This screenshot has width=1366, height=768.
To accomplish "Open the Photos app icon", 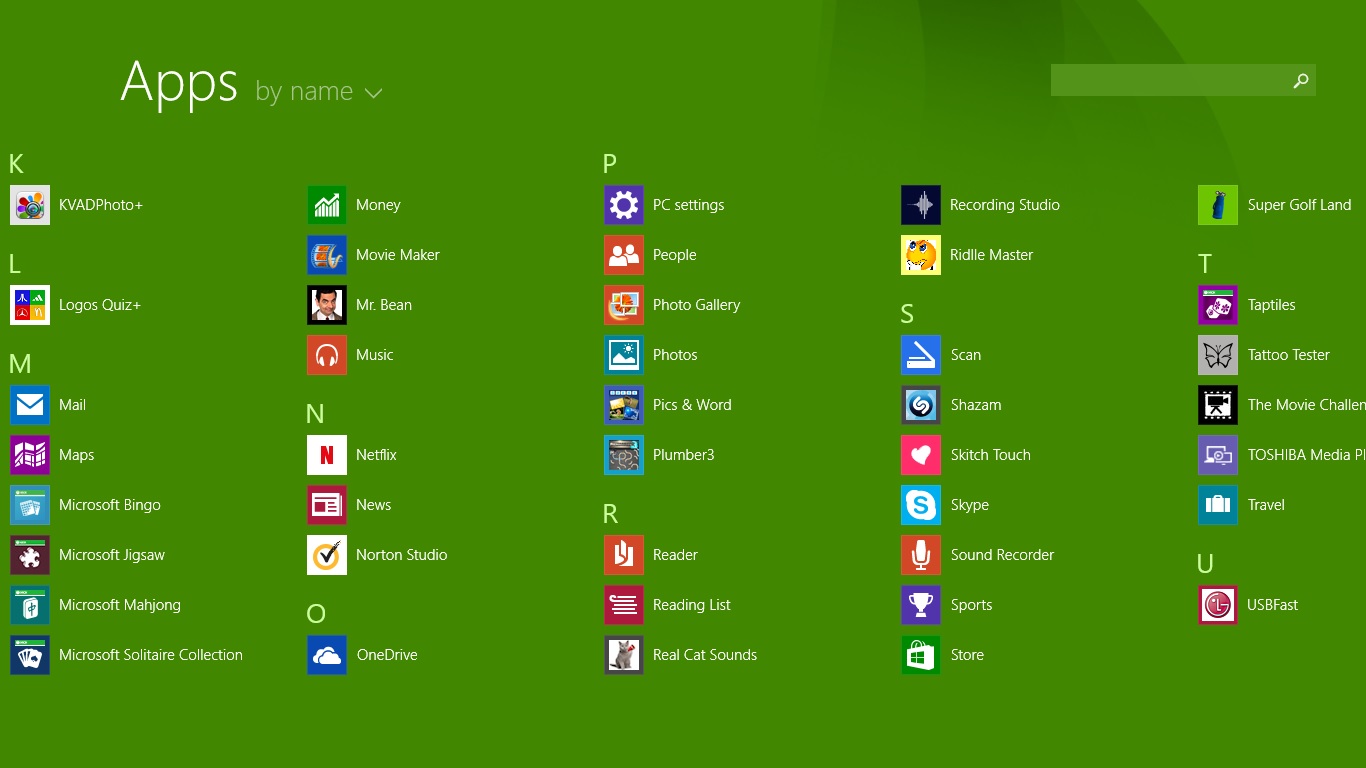I will [624, 355].
